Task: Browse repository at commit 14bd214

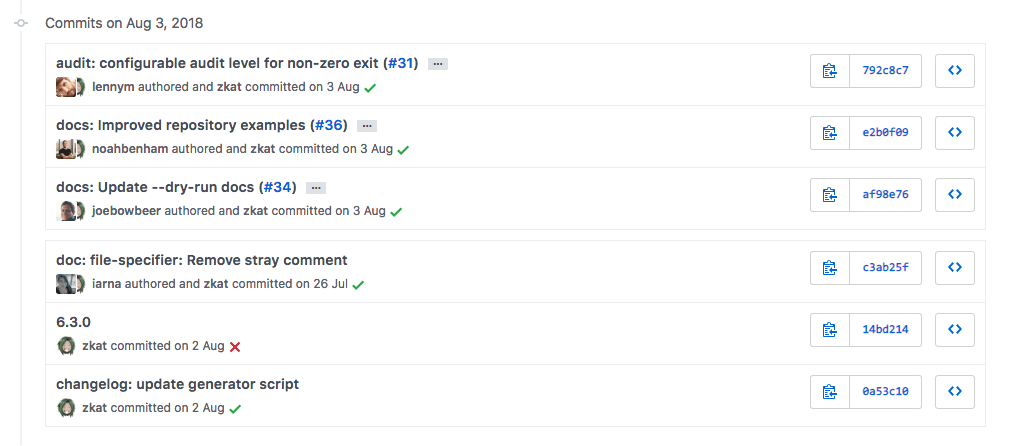Action: pos(954,329)
